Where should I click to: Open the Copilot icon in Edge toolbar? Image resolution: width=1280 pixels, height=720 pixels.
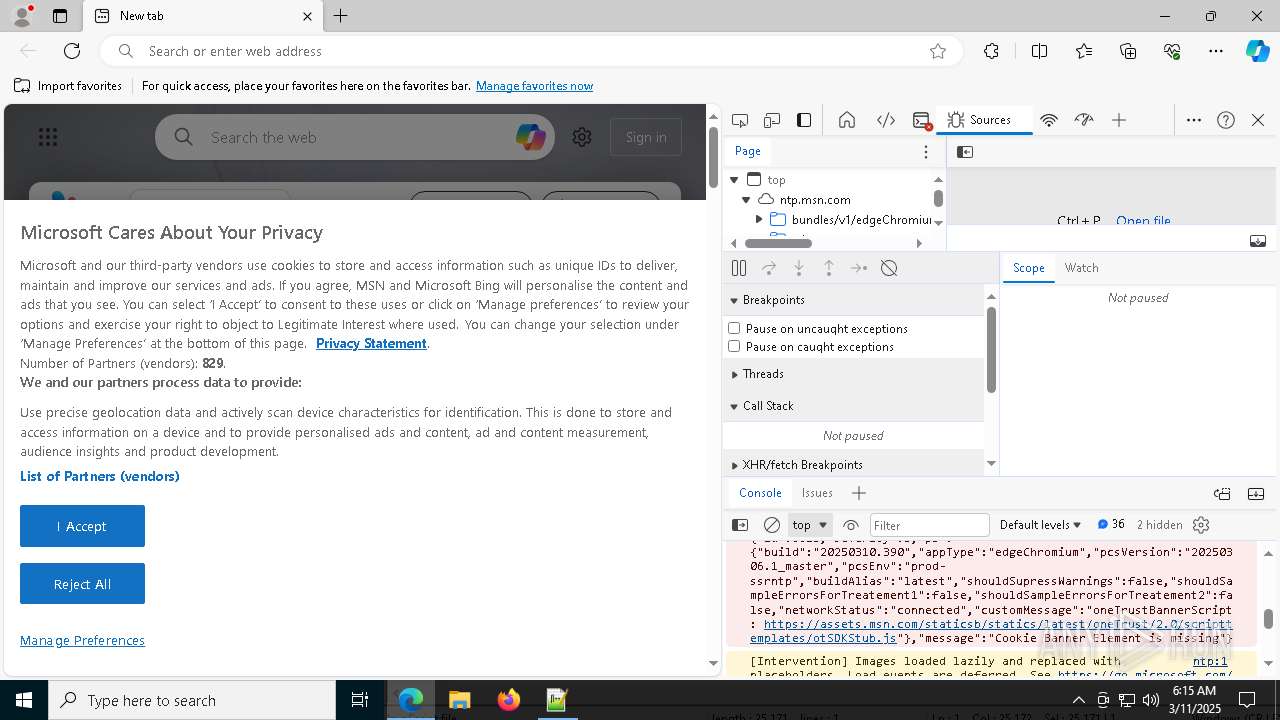(1257, 51)
